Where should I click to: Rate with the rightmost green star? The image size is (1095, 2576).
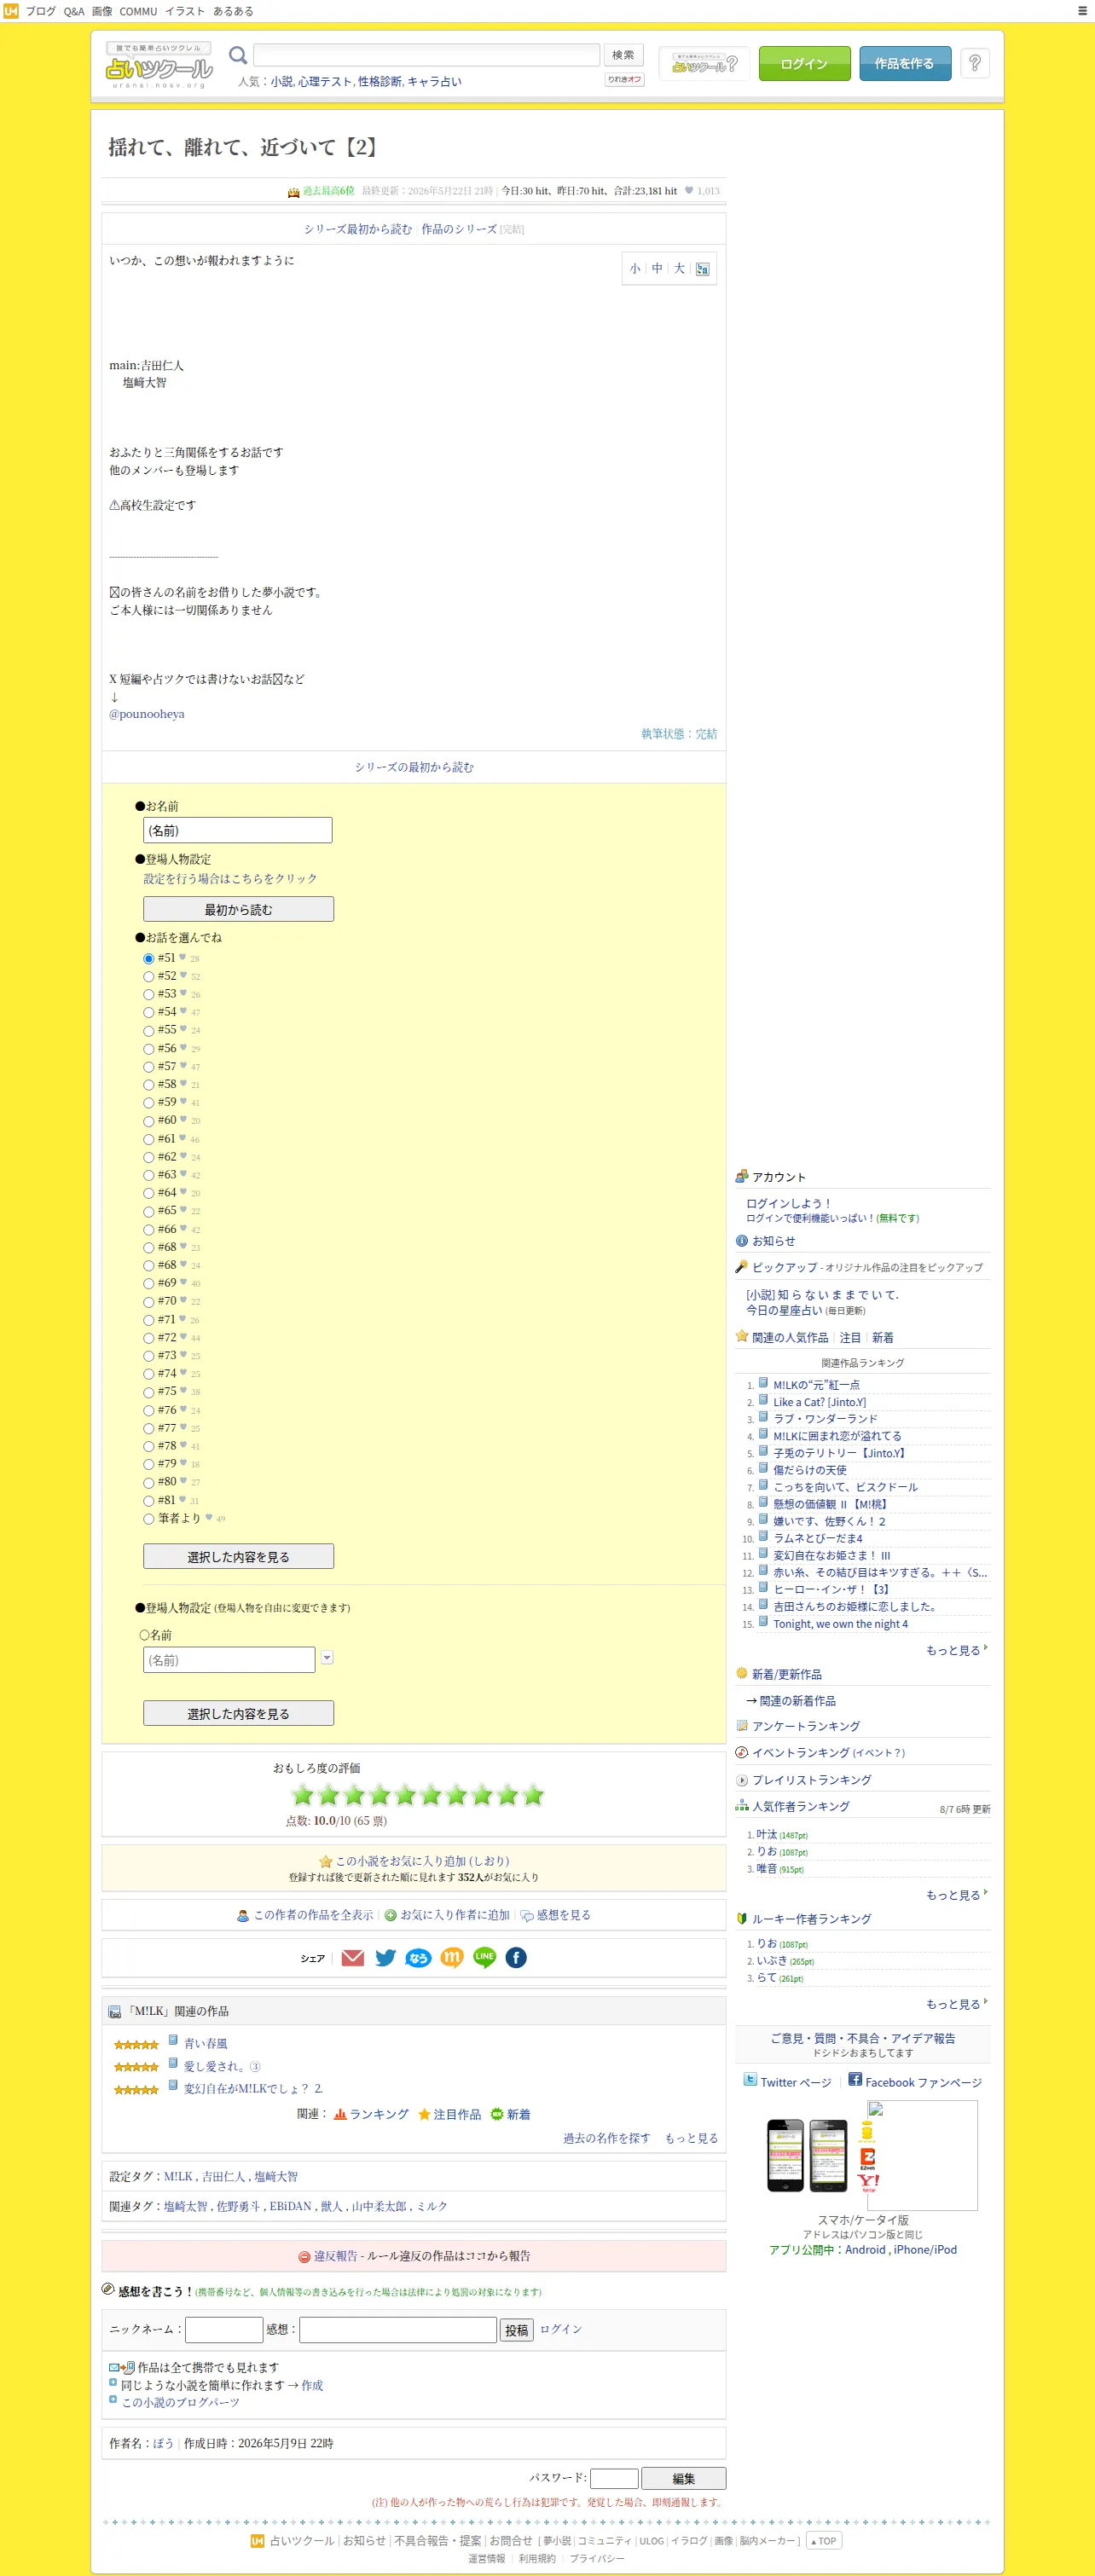[533, 1796]
